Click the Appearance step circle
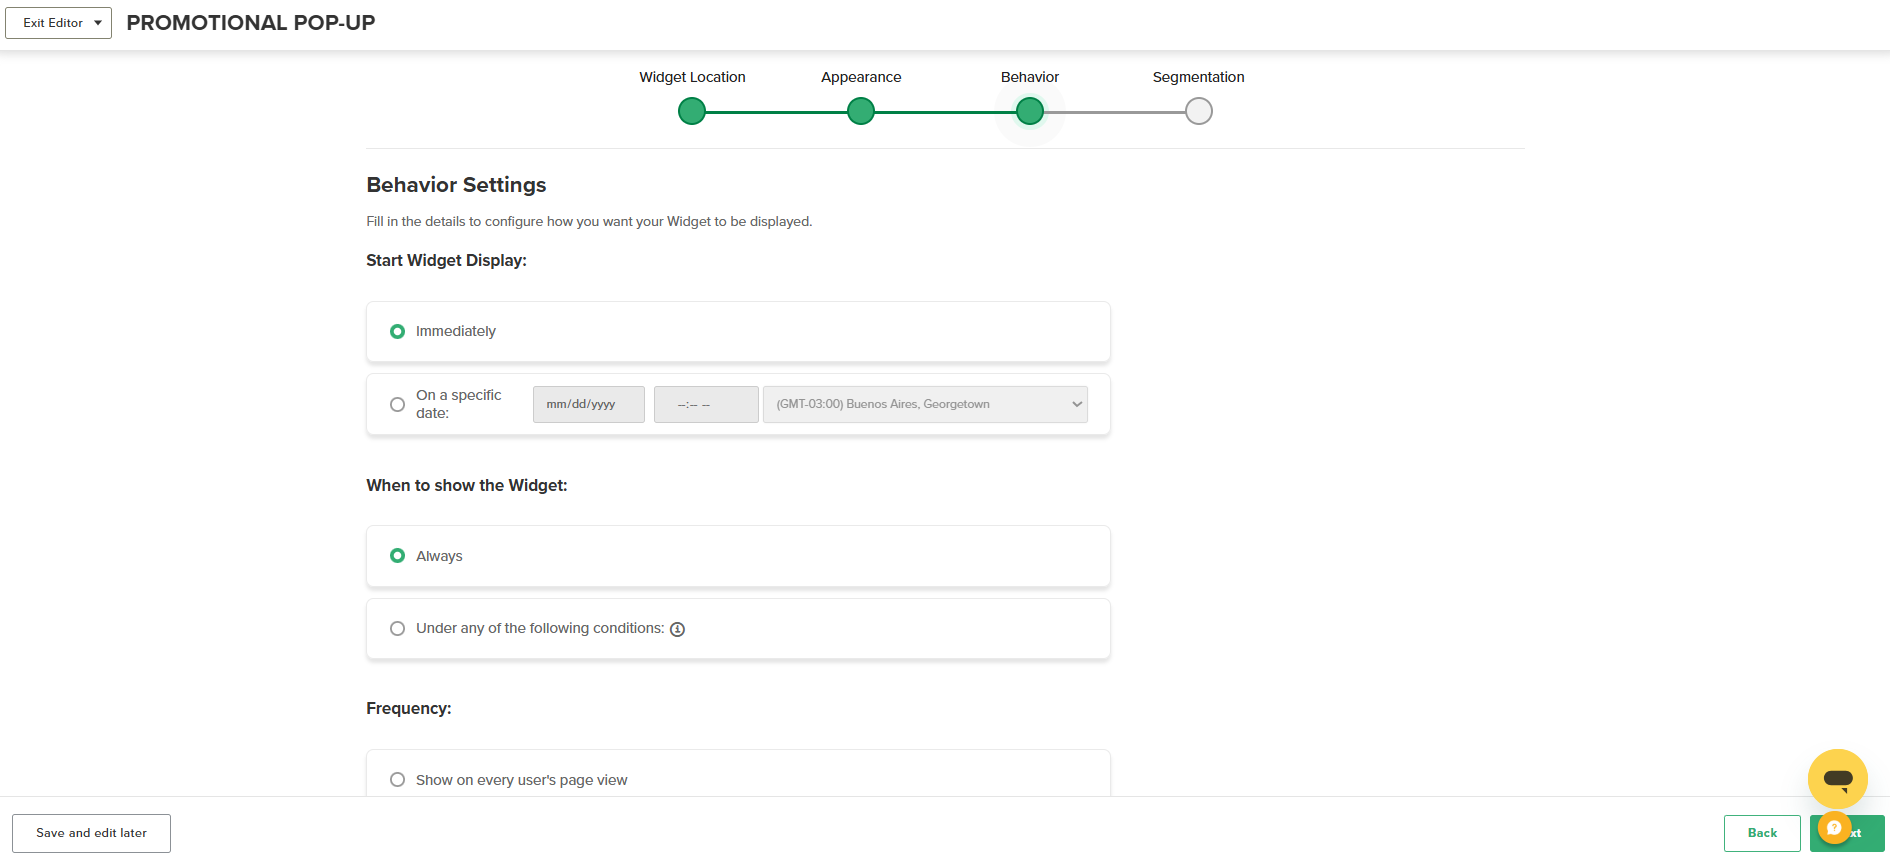Viewport: 1890px width, 857px height. point(860,111)
